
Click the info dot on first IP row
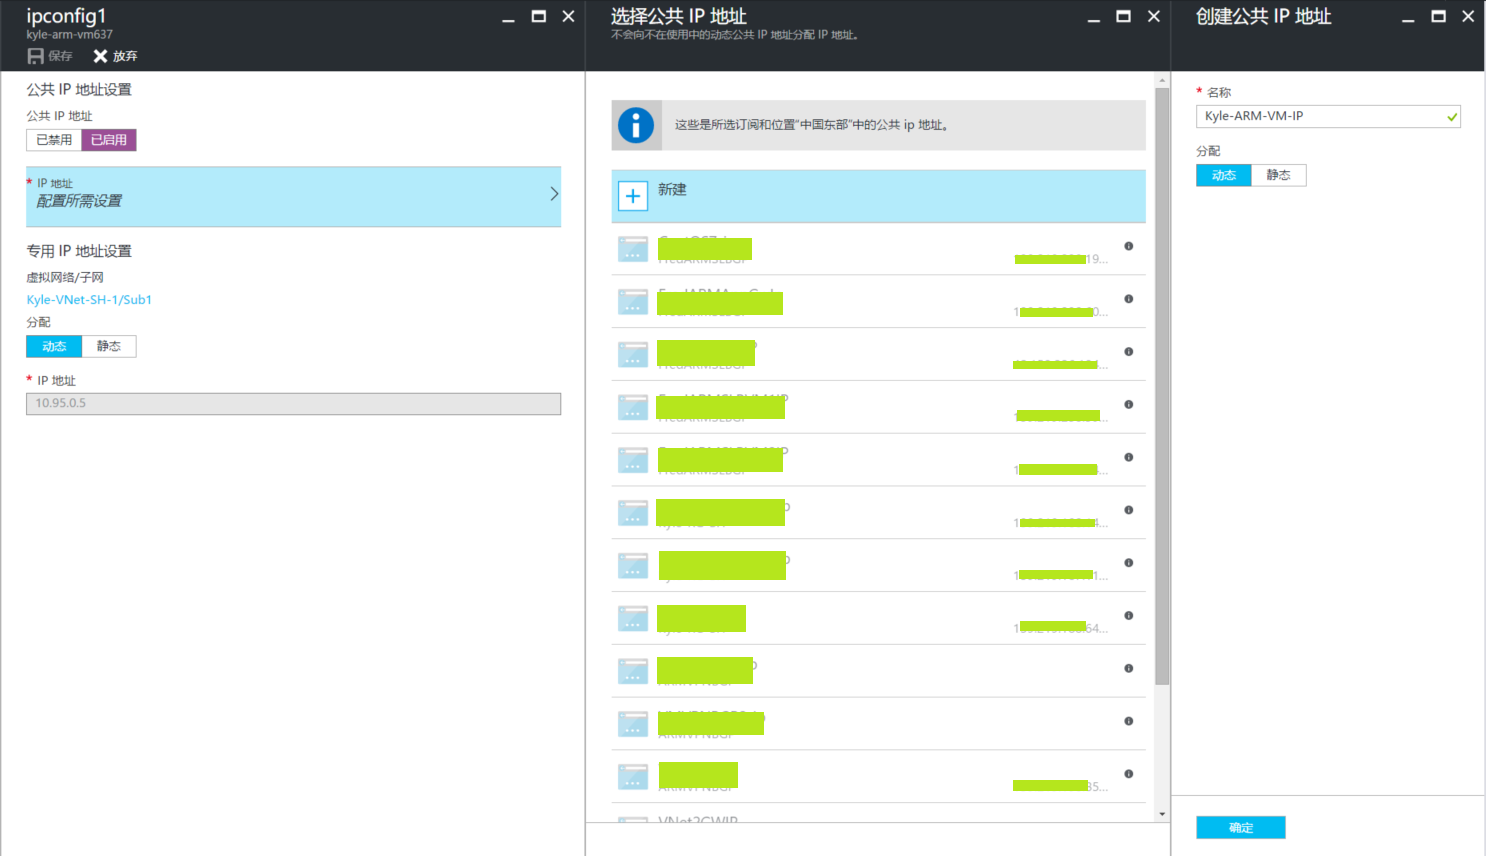pyautogui.click(x=1128, y=246)
